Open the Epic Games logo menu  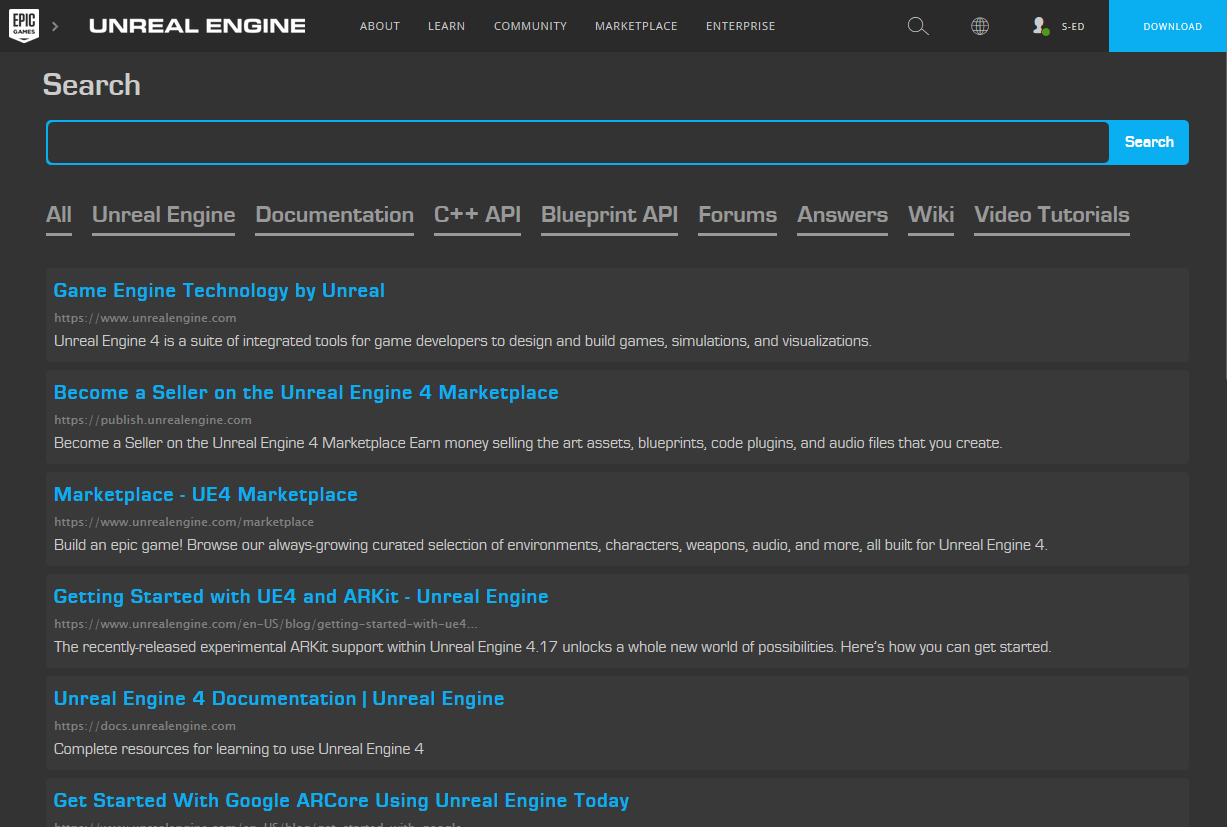point(24,26)
